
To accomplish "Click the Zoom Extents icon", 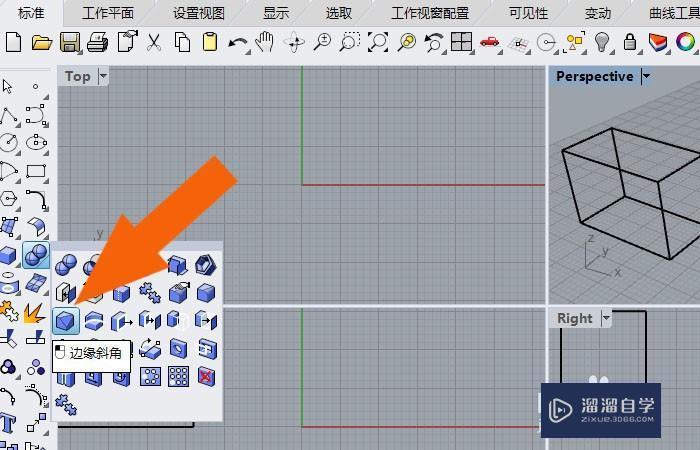I will (x=378, y=42).
